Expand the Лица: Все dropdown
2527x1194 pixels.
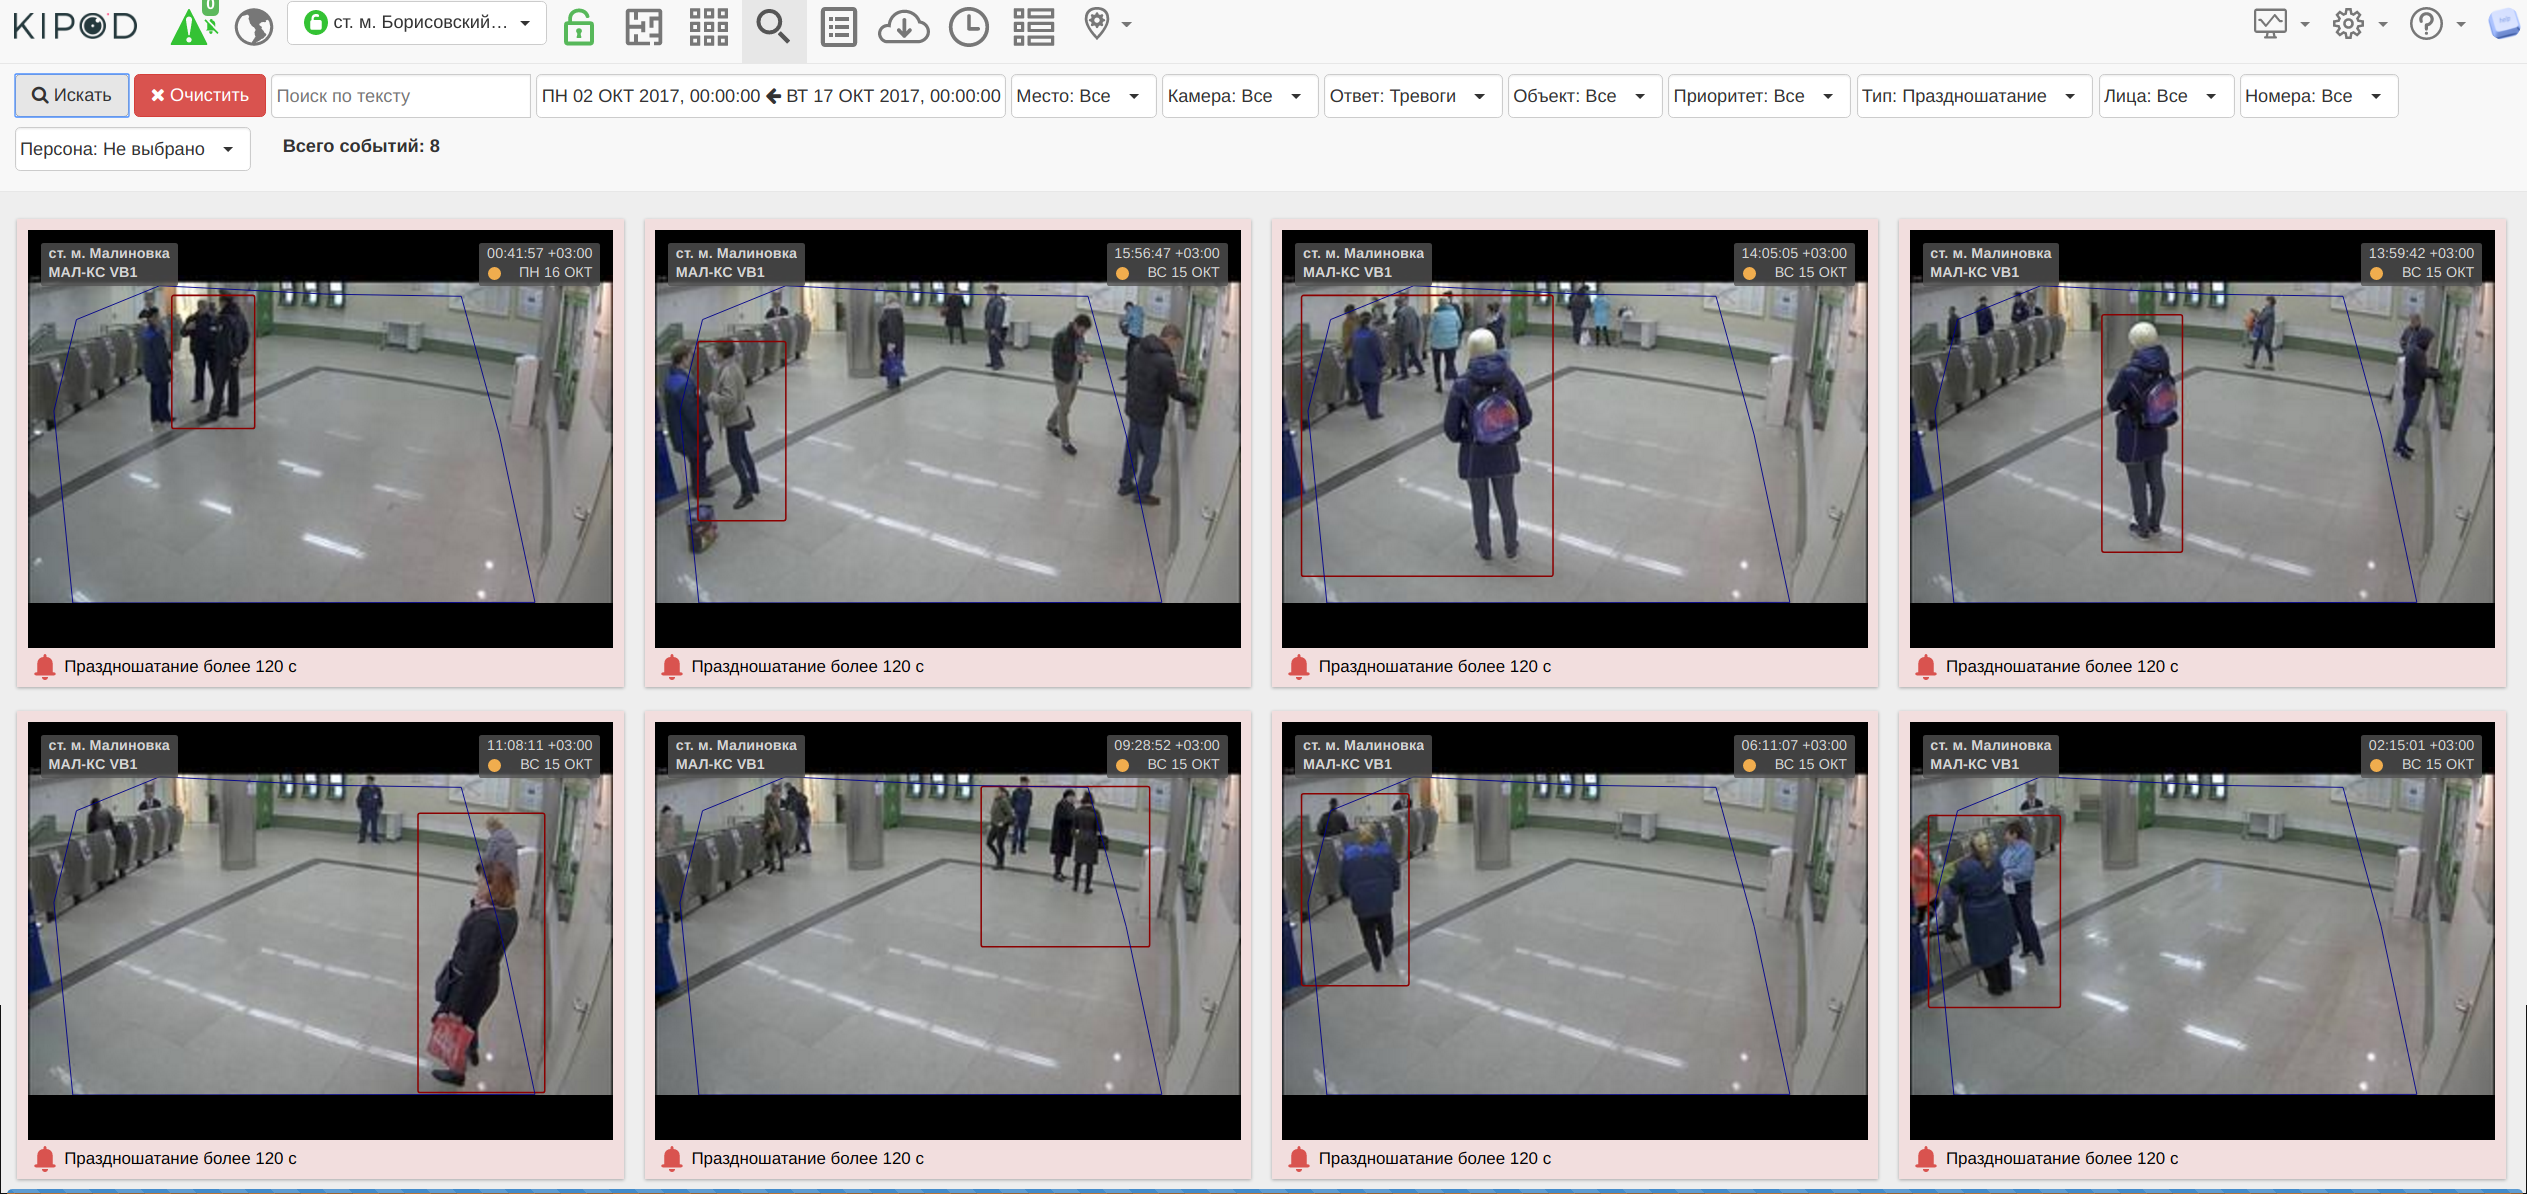click(x=2165, y=96)
